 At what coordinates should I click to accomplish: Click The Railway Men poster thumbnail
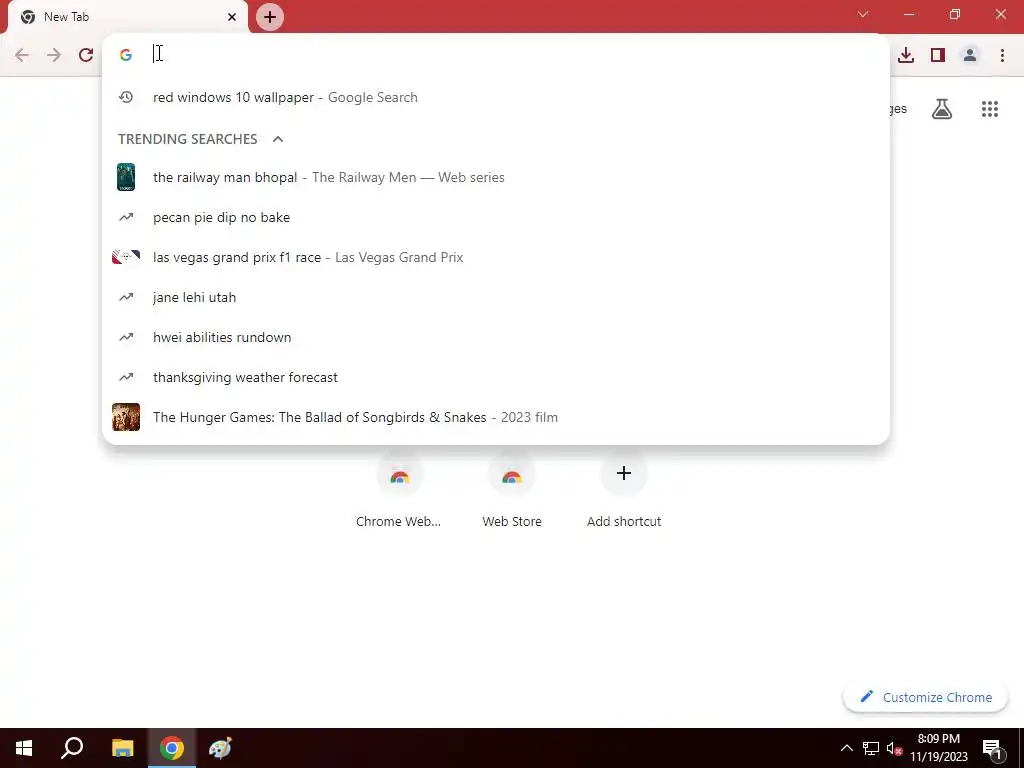[126, 177]
